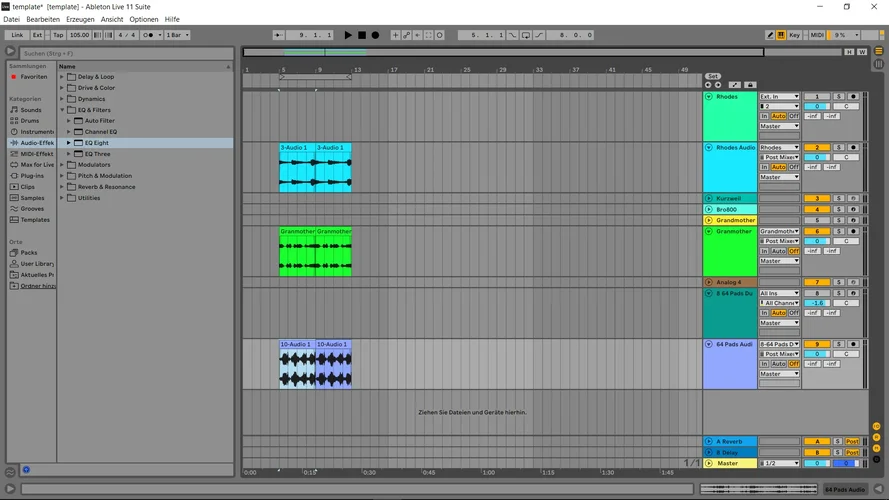Toggle the metronome button
Image resolution: width=889 pixels, height=500 pixels.
click(148, 35)
